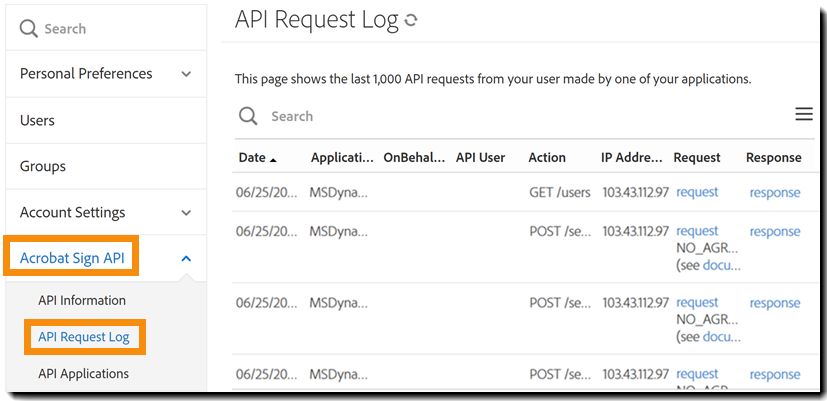Open API Applications sub-item
The height and width of the screenshot is (401, 827).
coord(83,374)
